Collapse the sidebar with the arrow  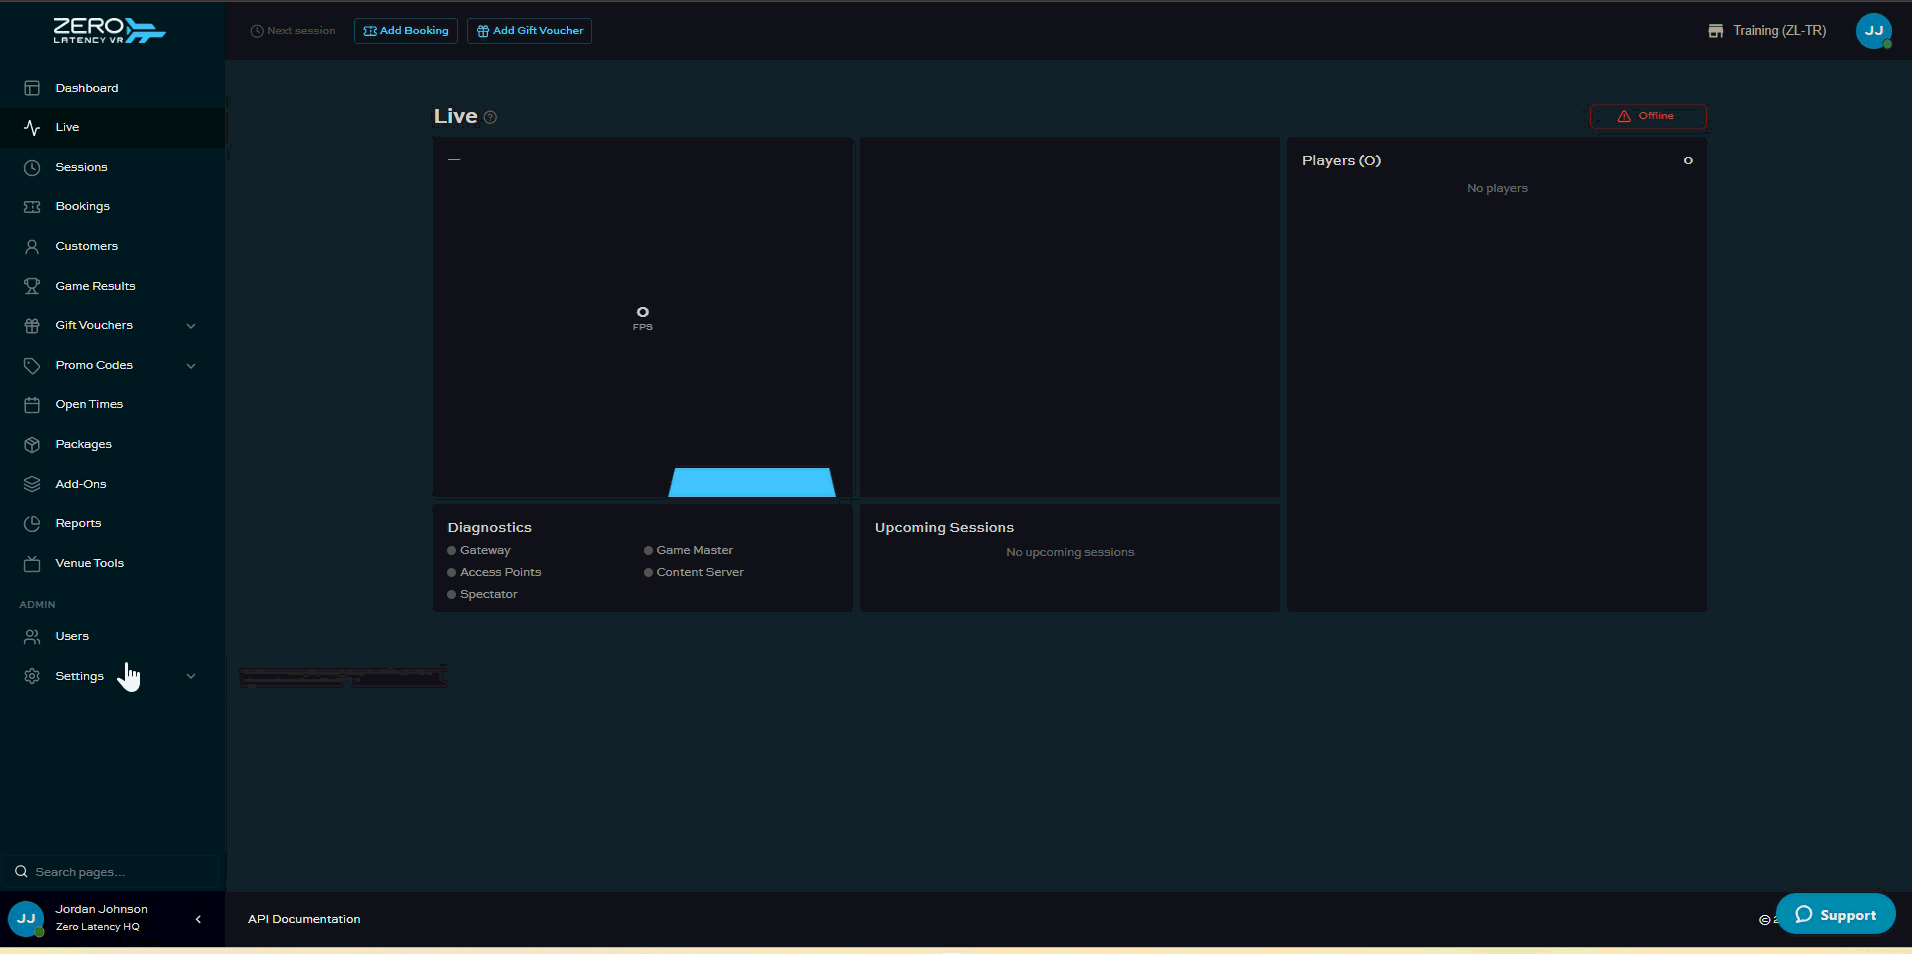198,919
